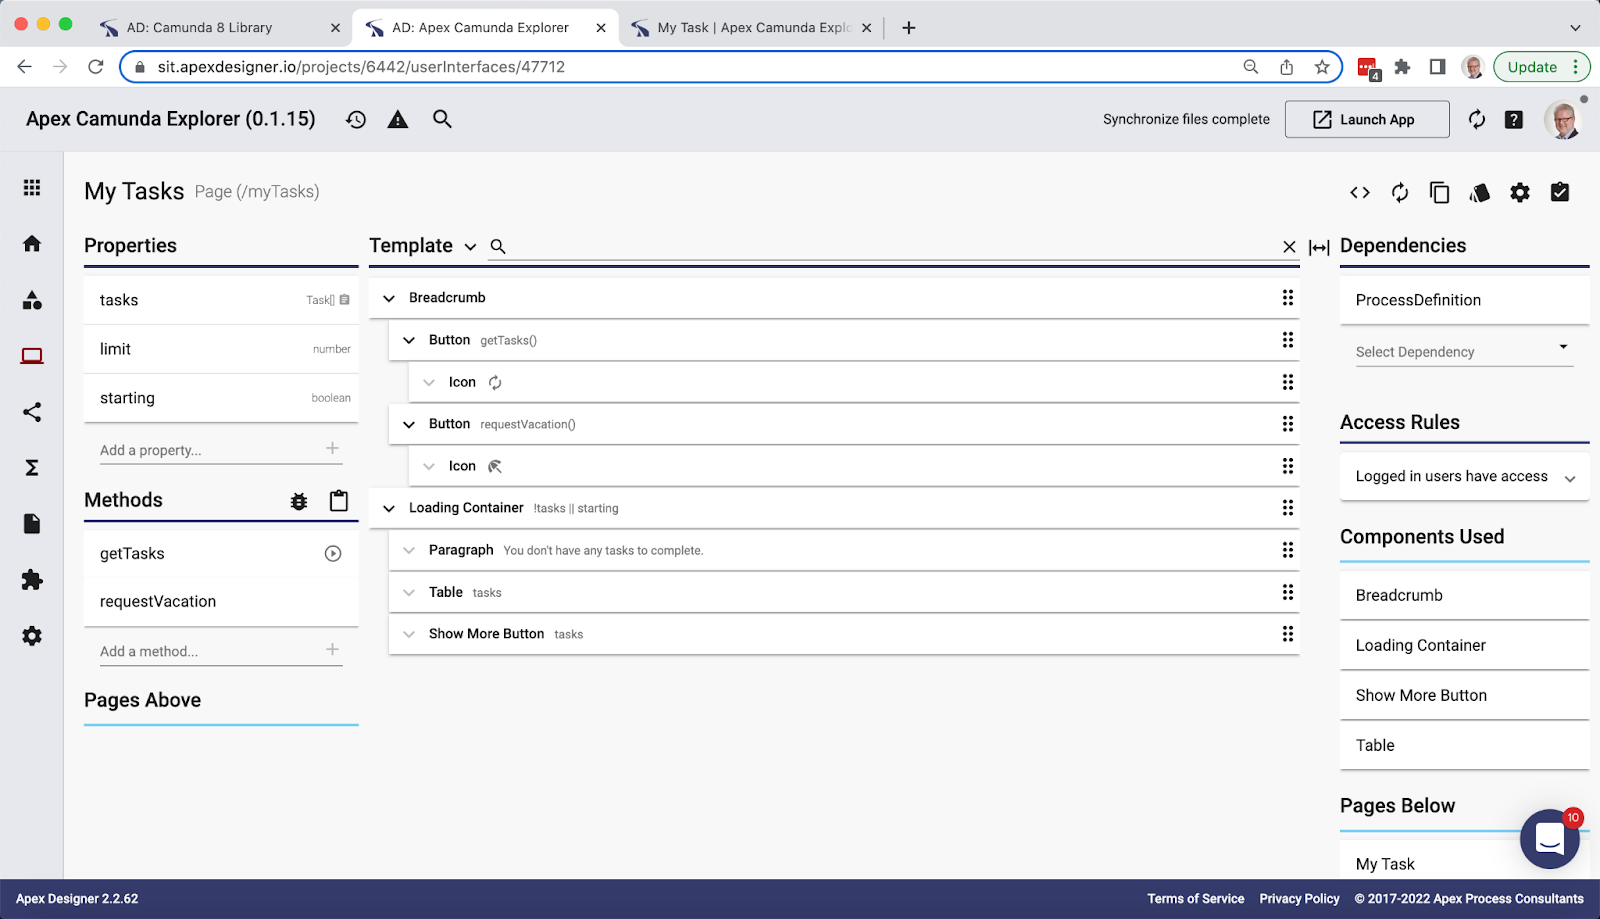Select the user interfaces laptop icon in sidebar

[x=32, y=356]
